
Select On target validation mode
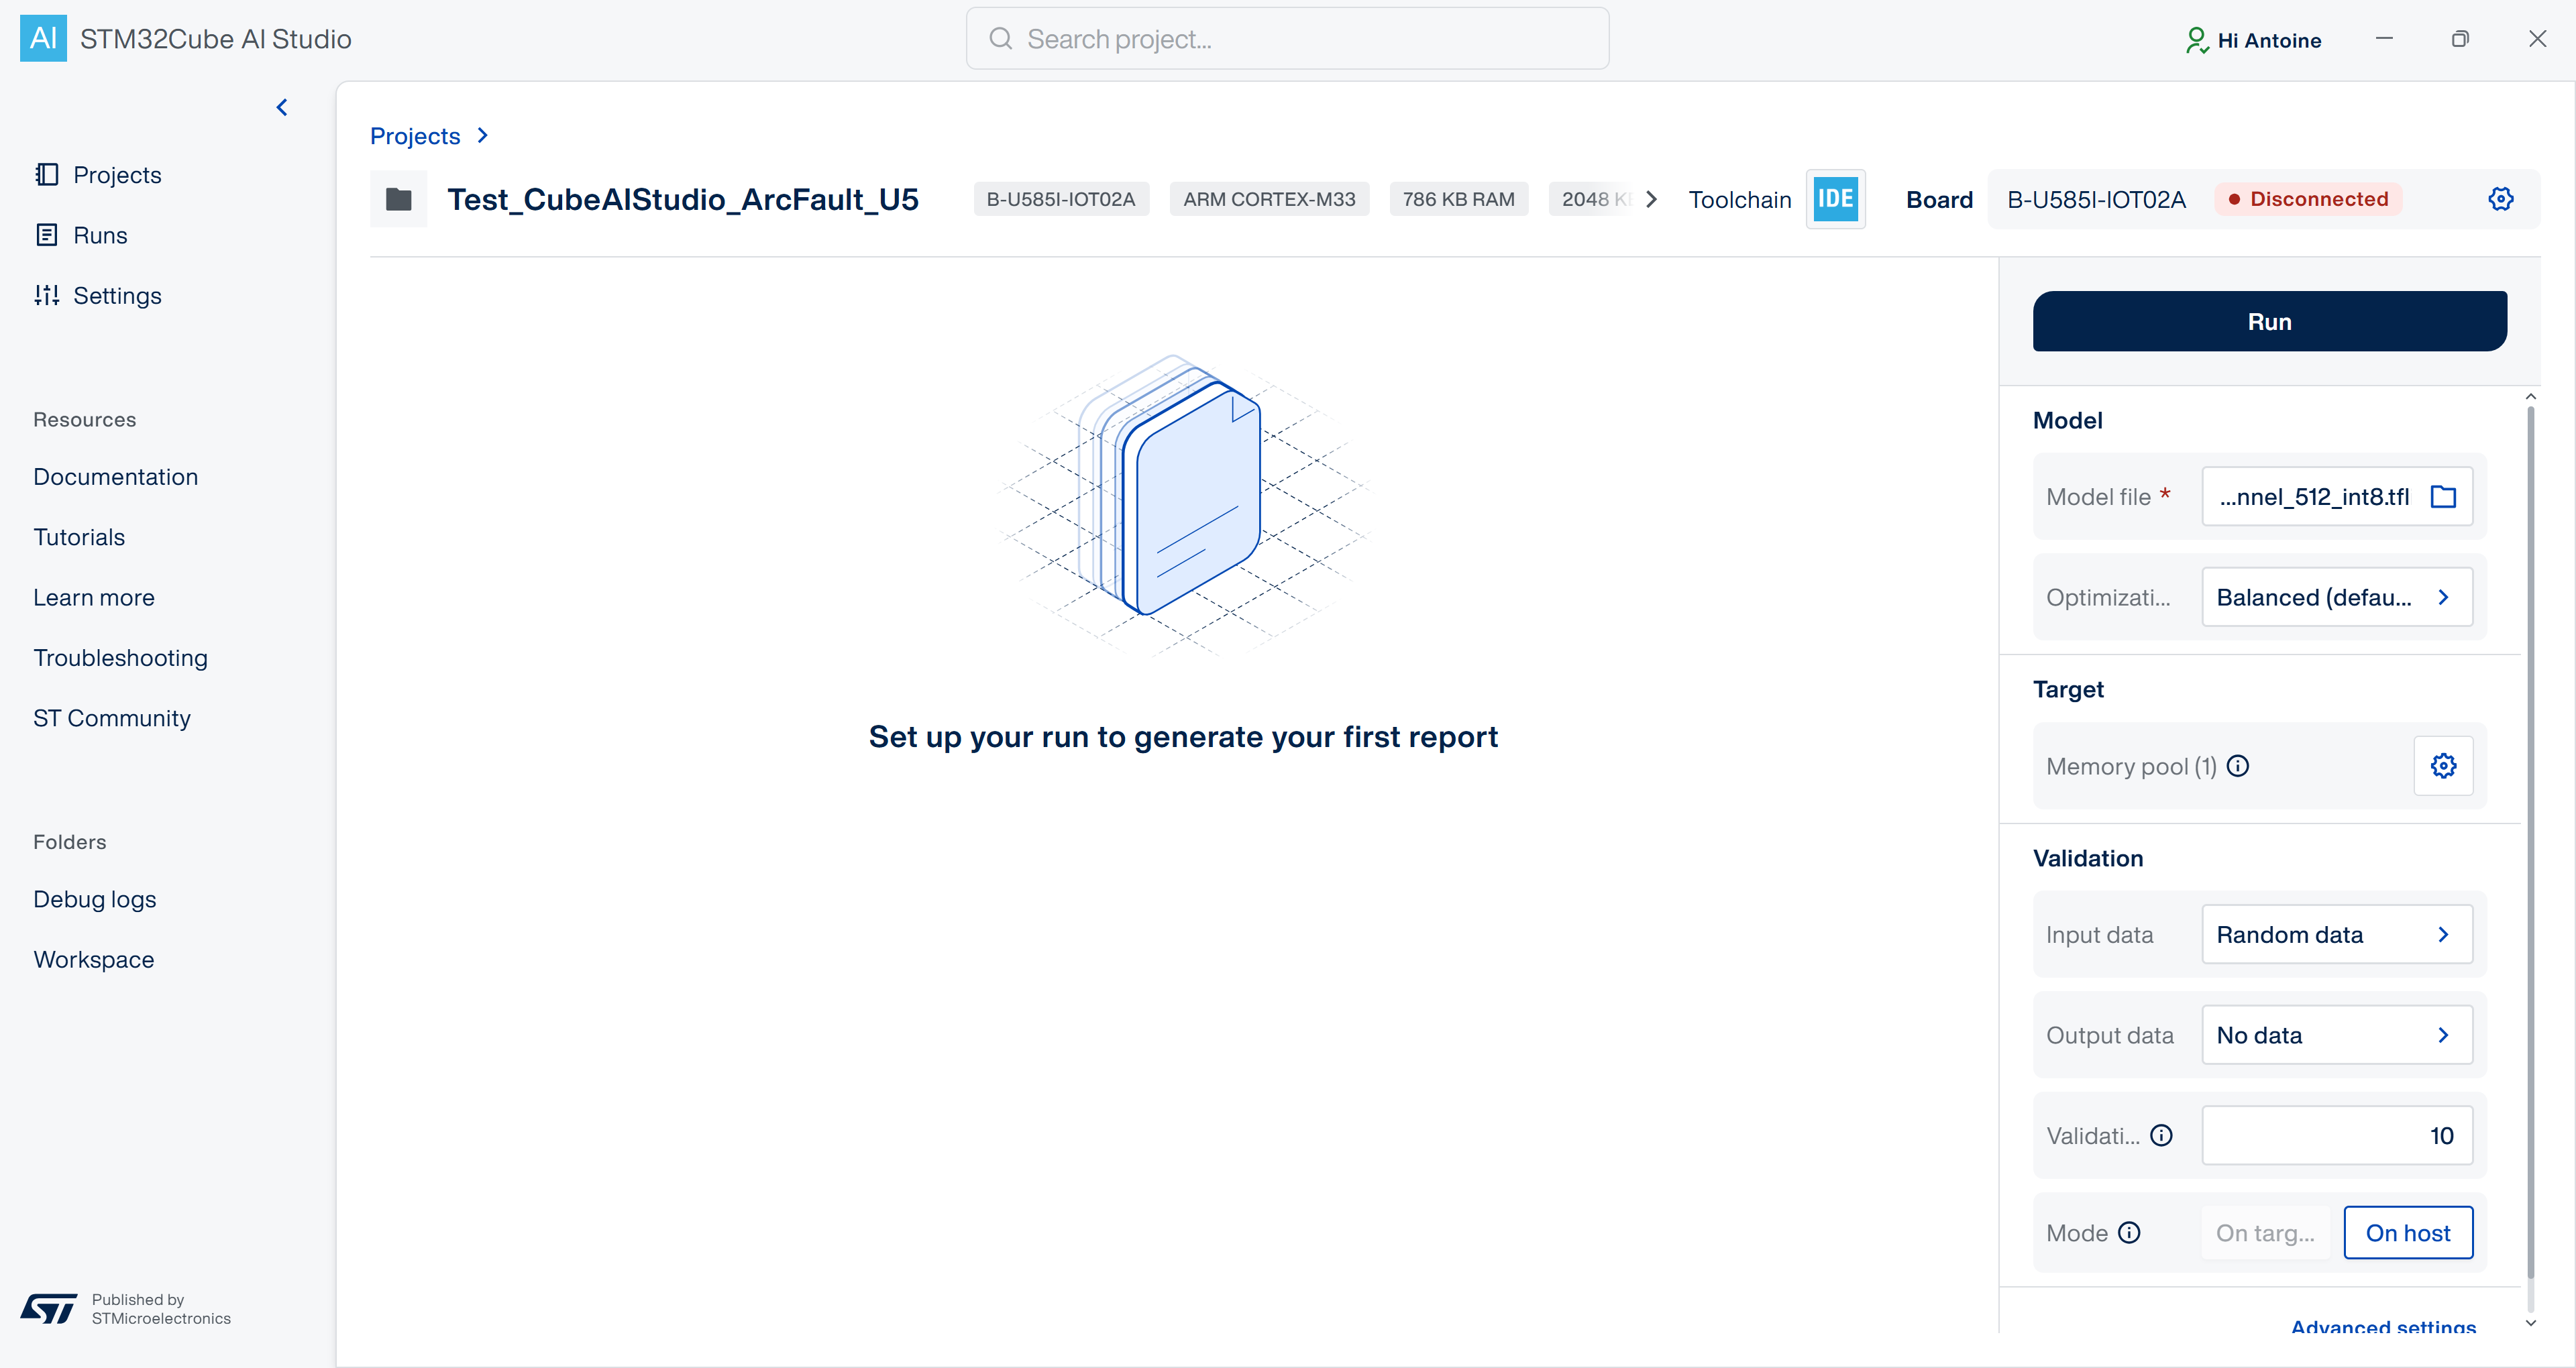(2265, 1232)
